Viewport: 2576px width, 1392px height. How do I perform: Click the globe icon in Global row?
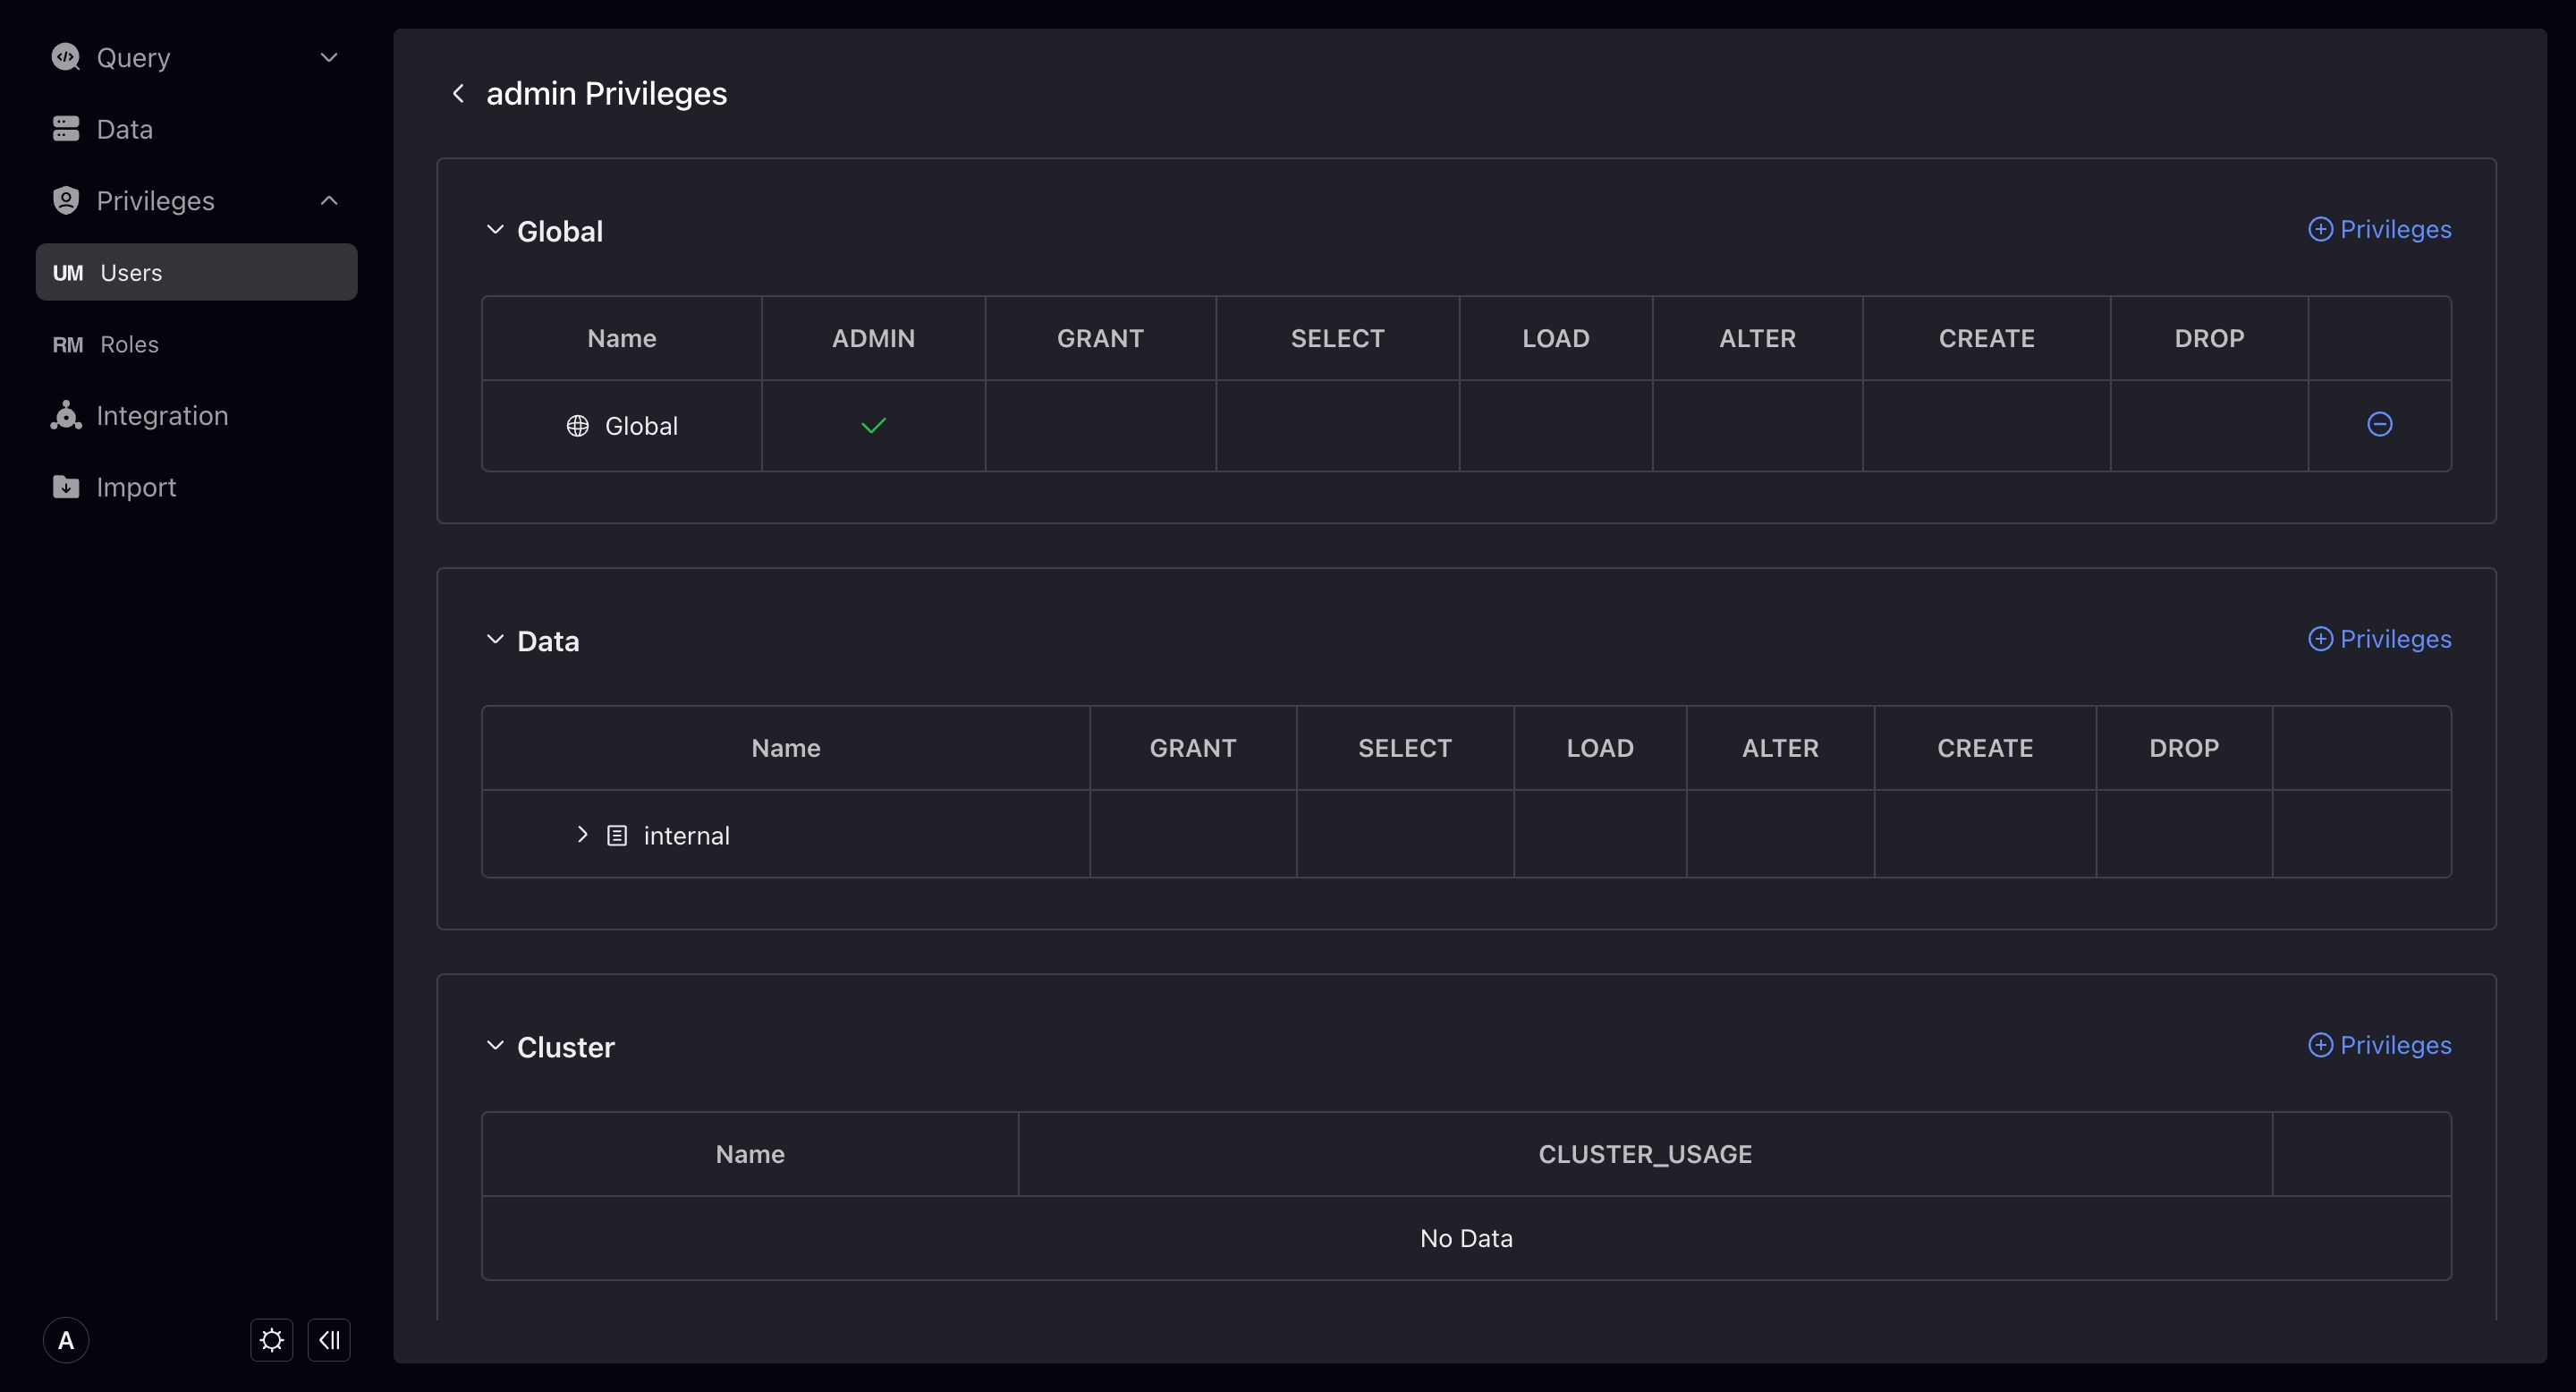577,426
